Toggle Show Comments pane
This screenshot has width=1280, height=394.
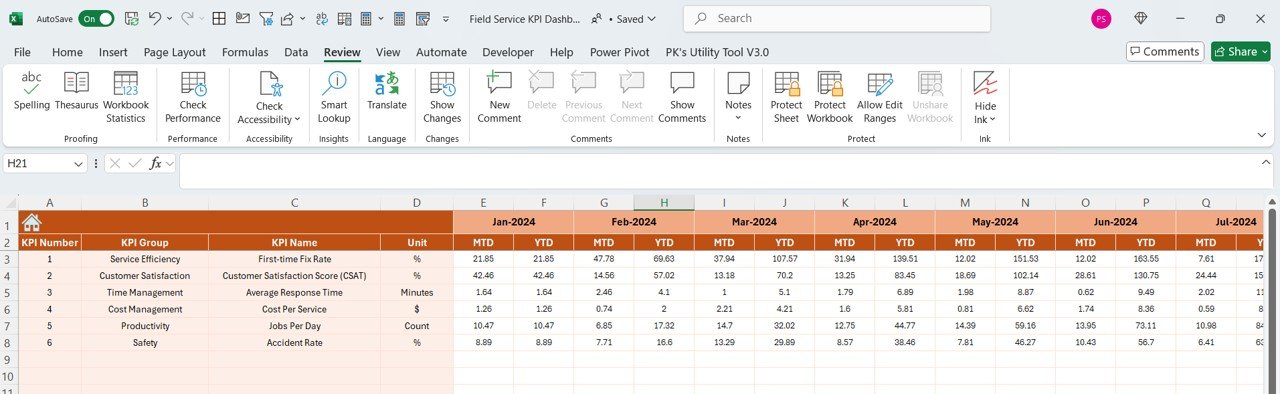[x=682, y=97]
